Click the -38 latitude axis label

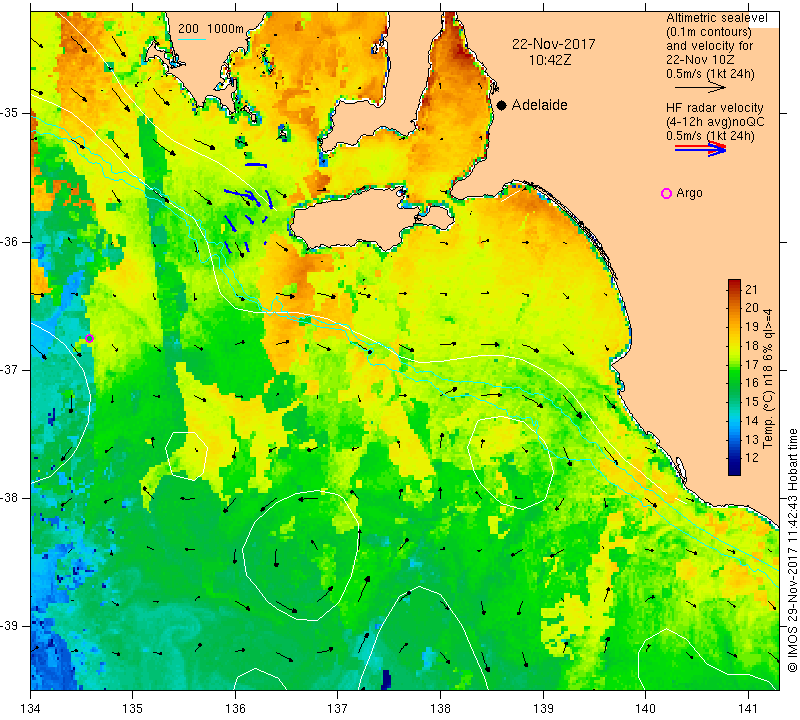tap(10, 498)
